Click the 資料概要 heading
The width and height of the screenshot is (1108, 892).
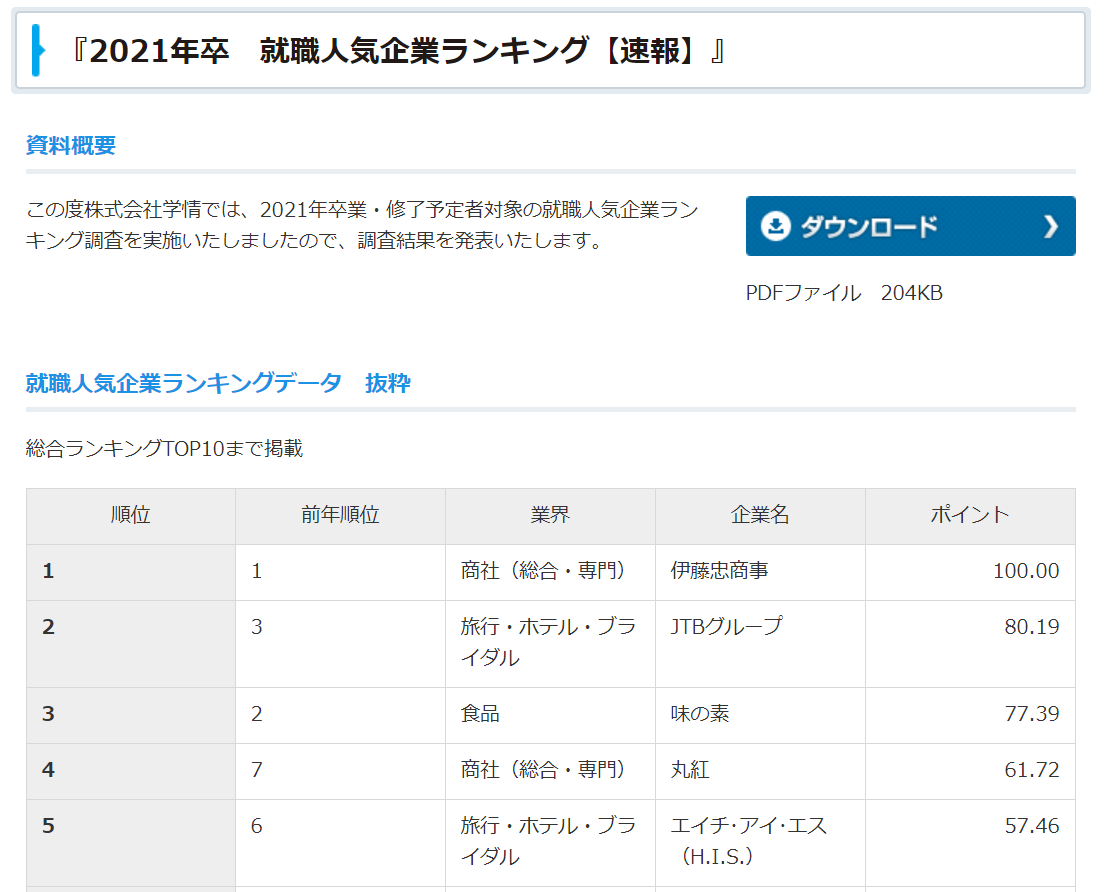71,145
